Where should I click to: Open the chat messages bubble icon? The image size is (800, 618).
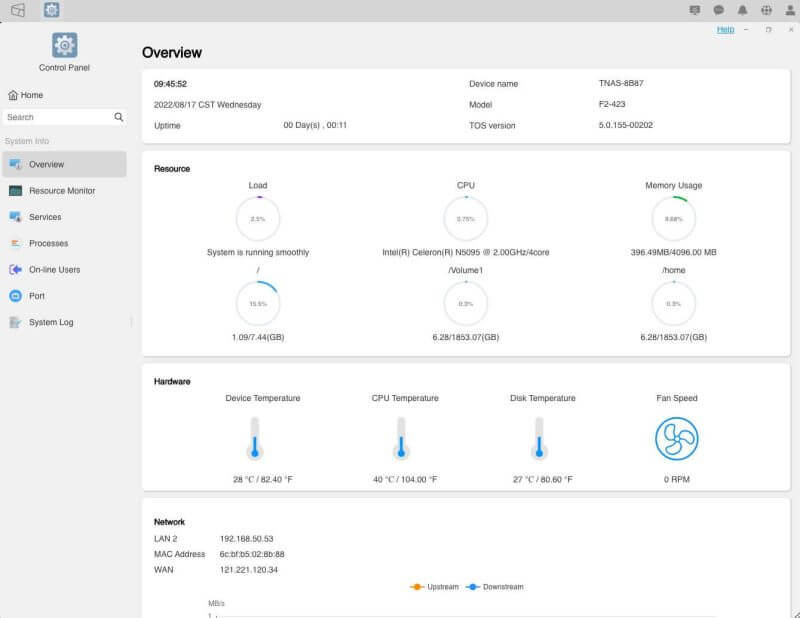tap(718, 10)
